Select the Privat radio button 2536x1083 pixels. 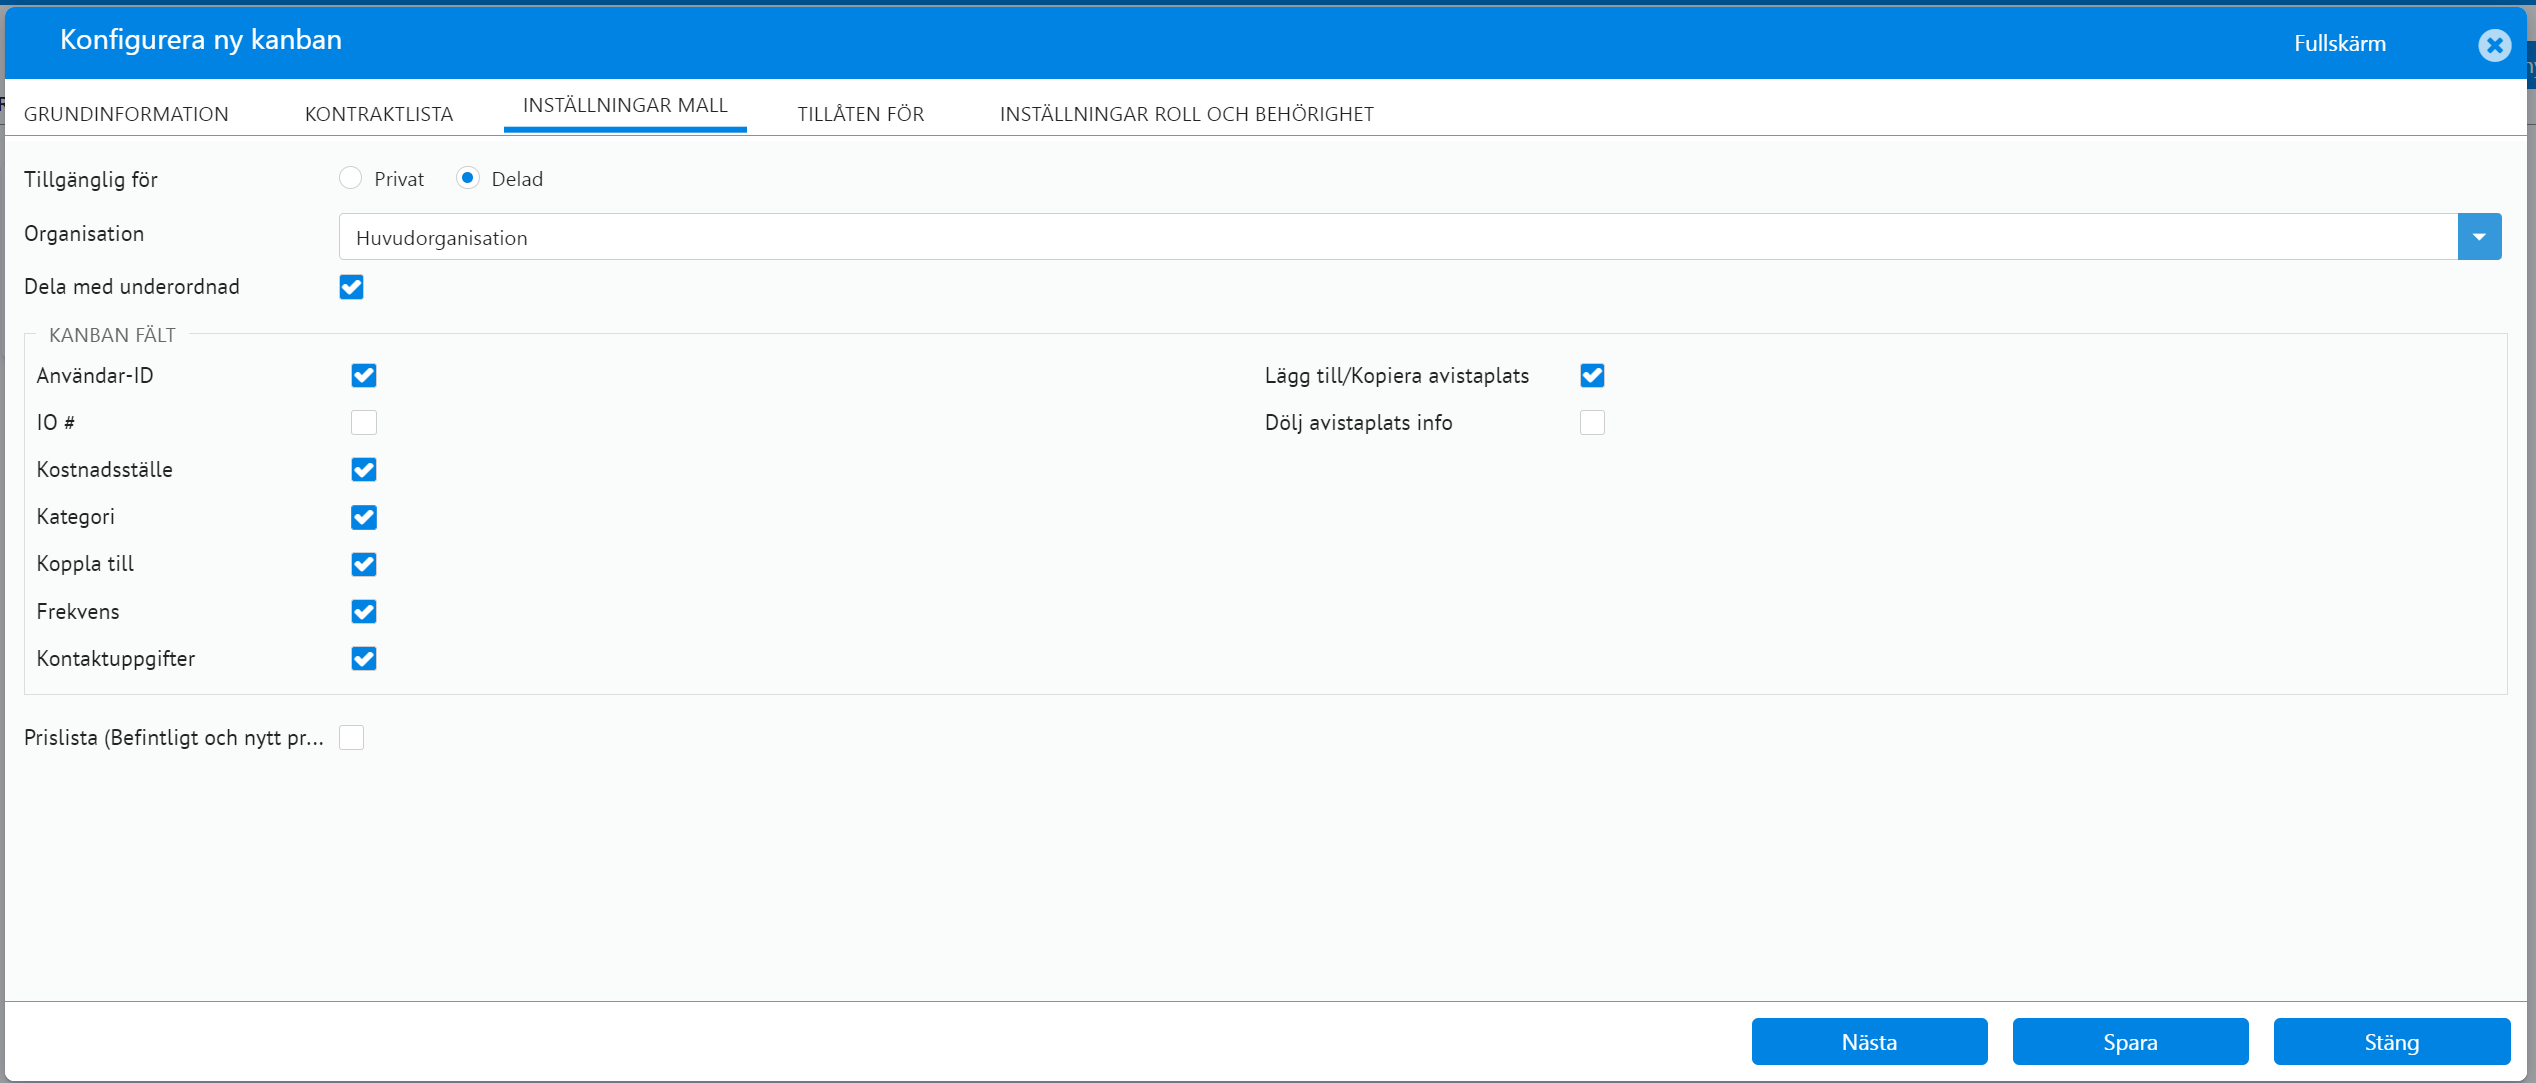click(x=350, y=178)
